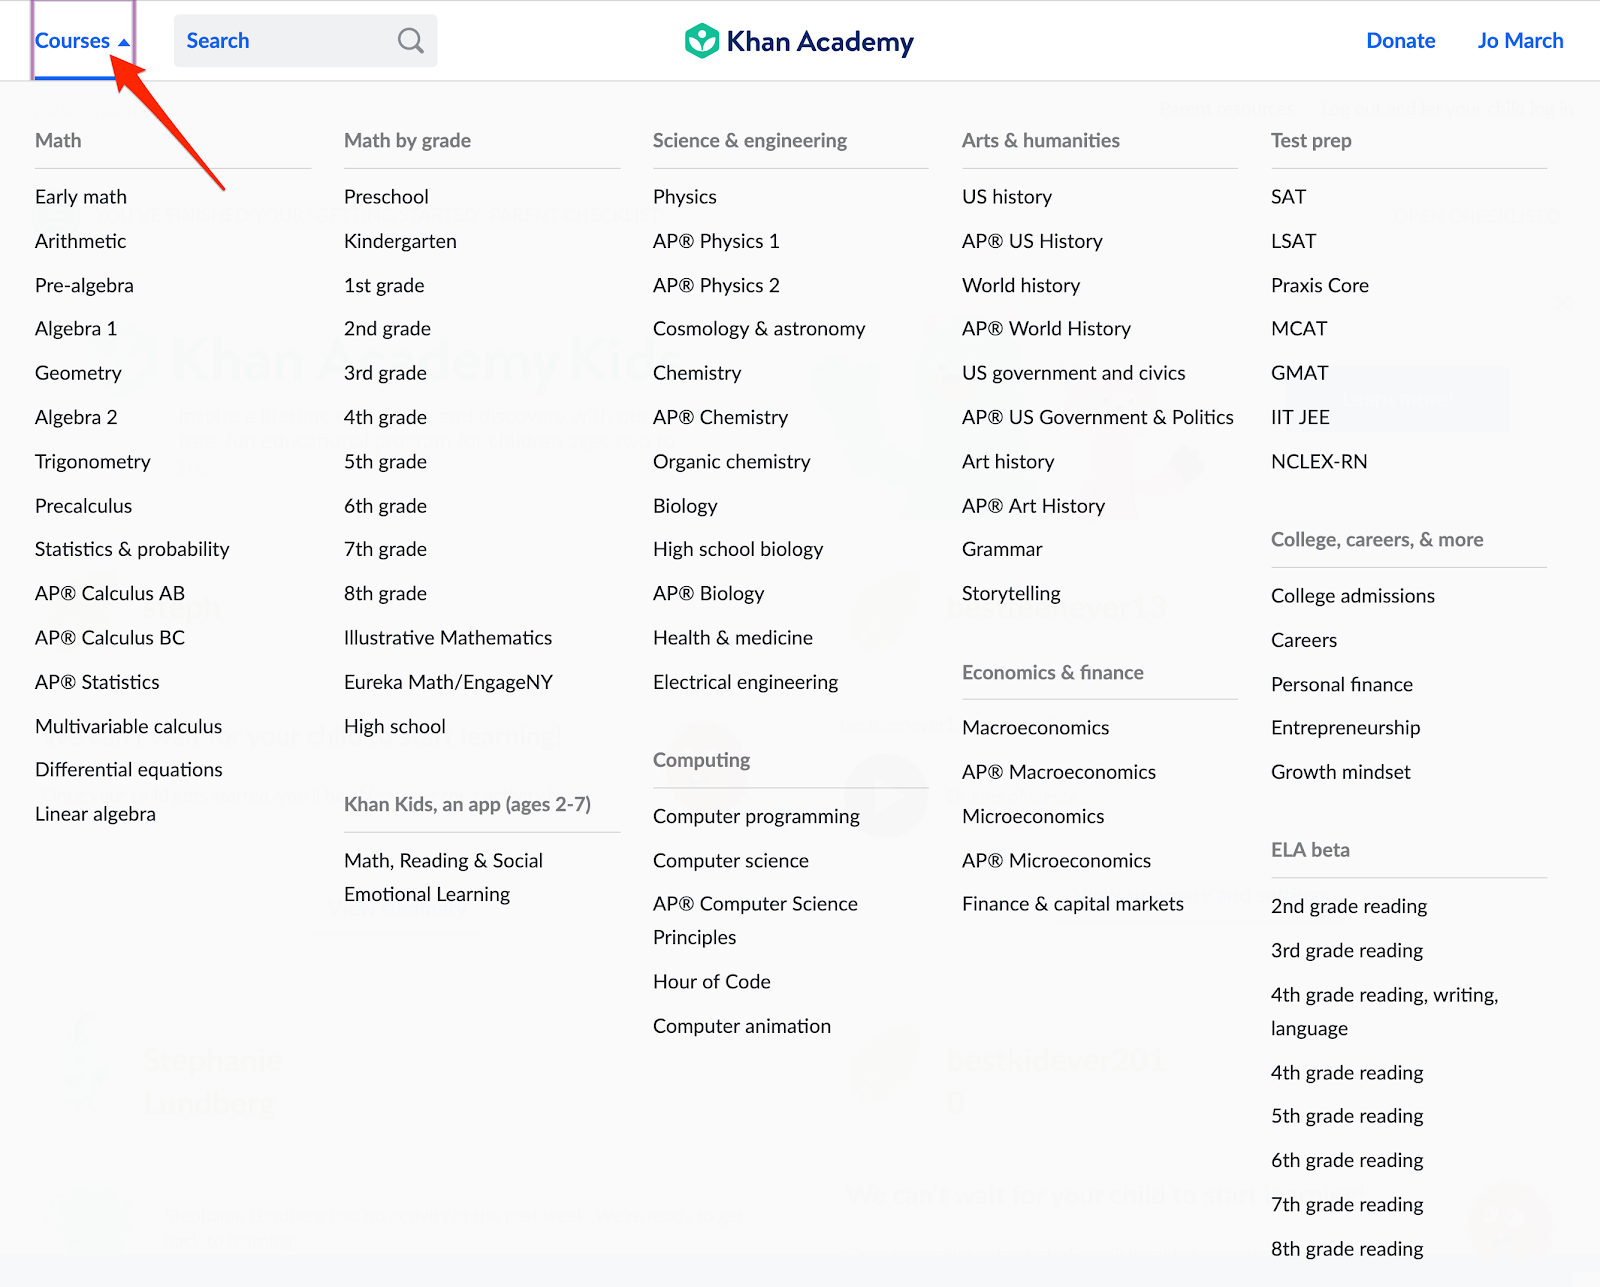This screenshot has width=1600, height=1287.
Task: Open Math, Reading & Social Emotional Learning
Action: pos(443,877)
